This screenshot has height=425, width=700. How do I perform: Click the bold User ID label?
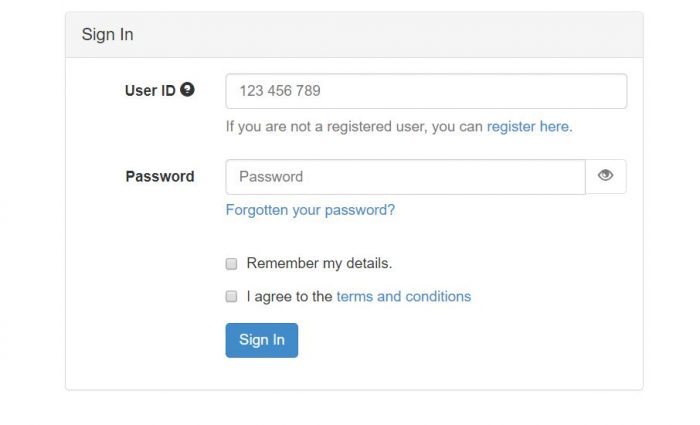point(150,91)
